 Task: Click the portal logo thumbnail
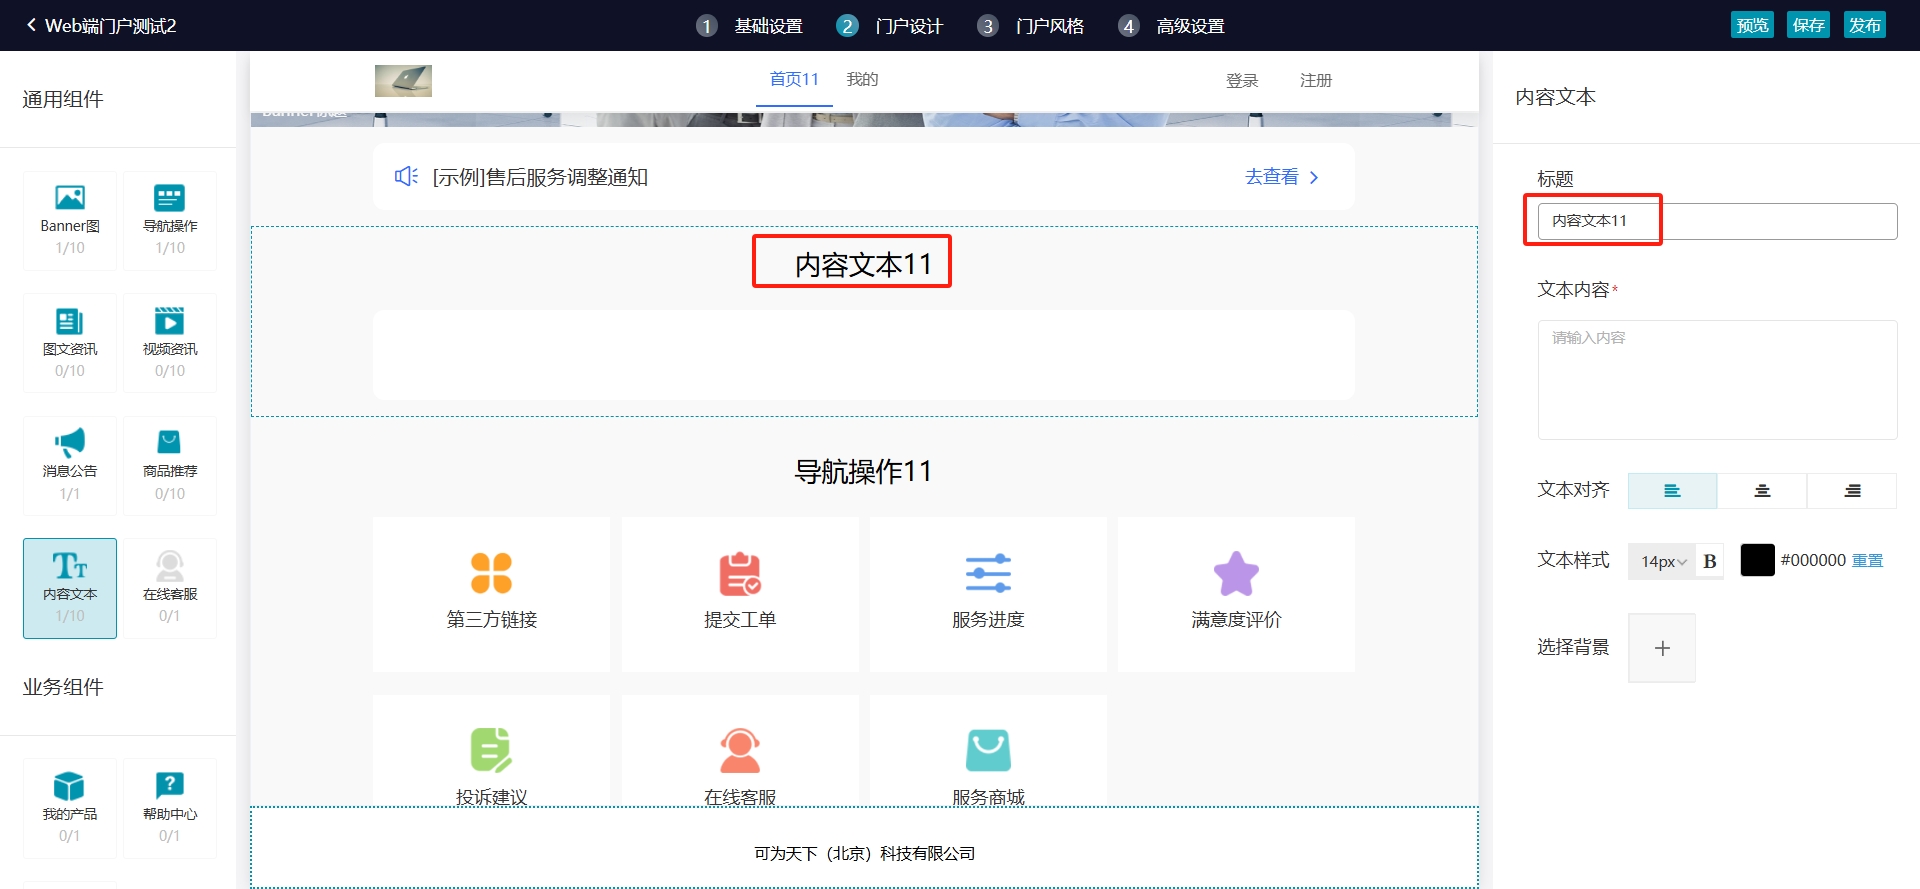[x=403, y=81]
